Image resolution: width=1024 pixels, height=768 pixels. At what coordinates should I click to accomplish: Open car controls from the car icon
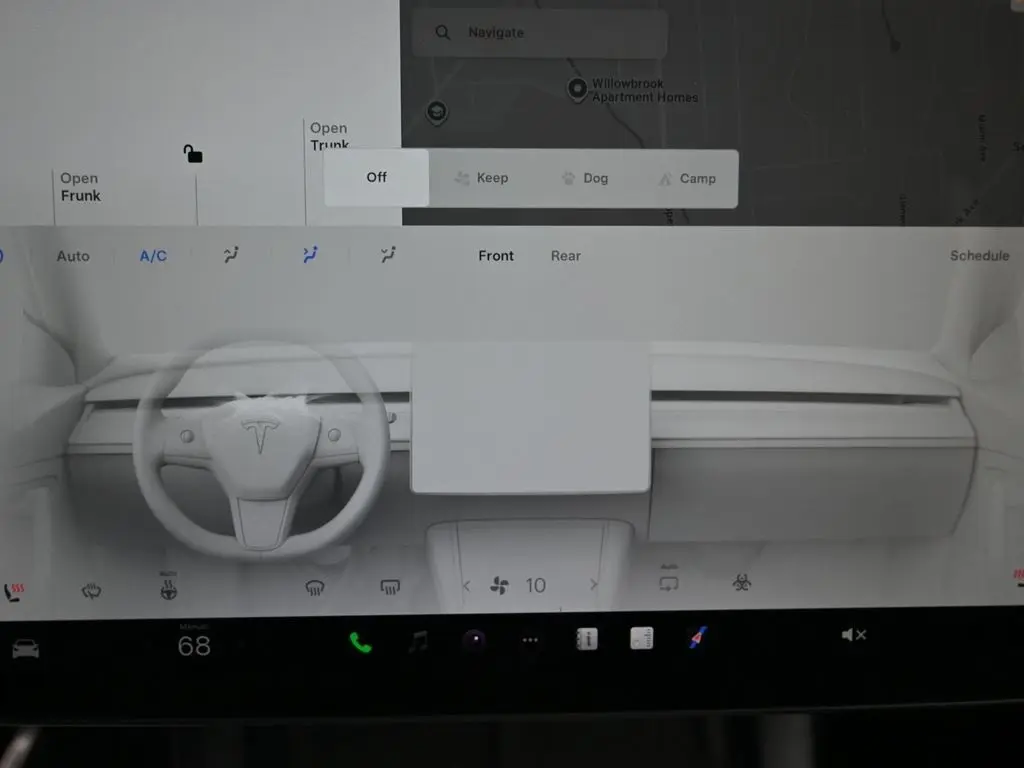pos(25,649)
